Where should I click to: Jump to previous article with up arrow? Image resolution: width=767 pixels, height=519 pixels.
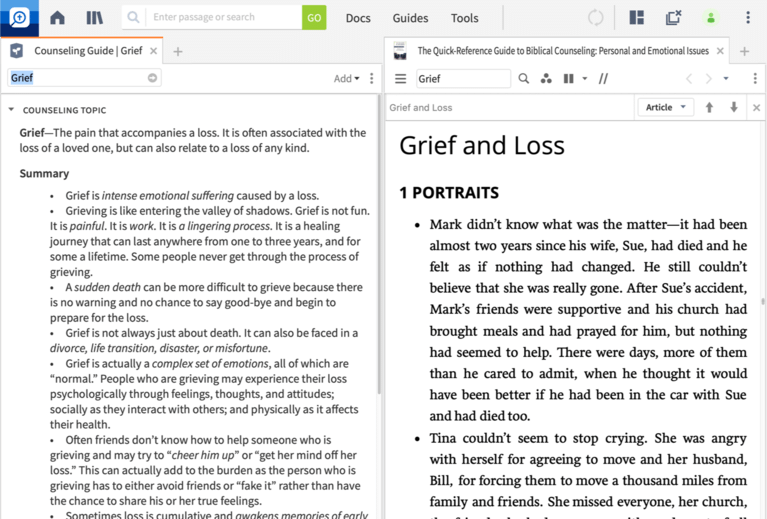coord(709,107)
